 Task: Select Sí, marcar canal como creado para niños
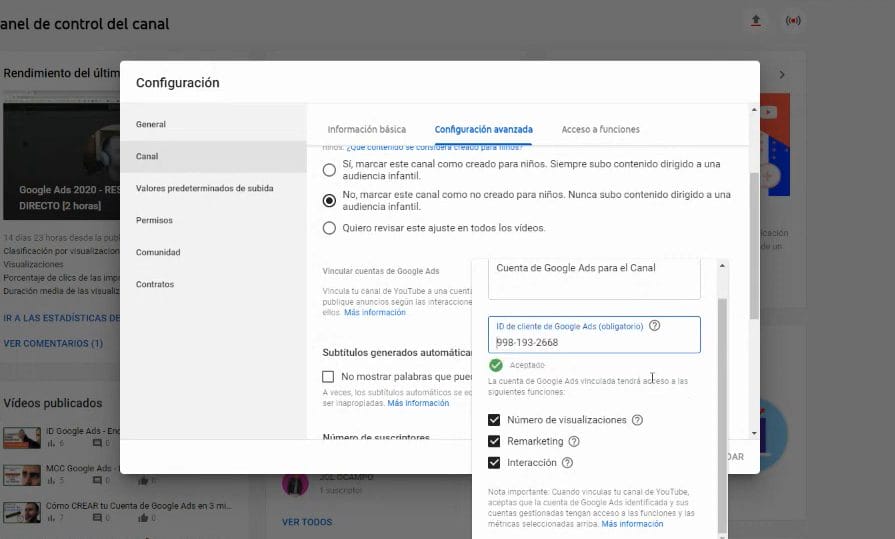329,170
